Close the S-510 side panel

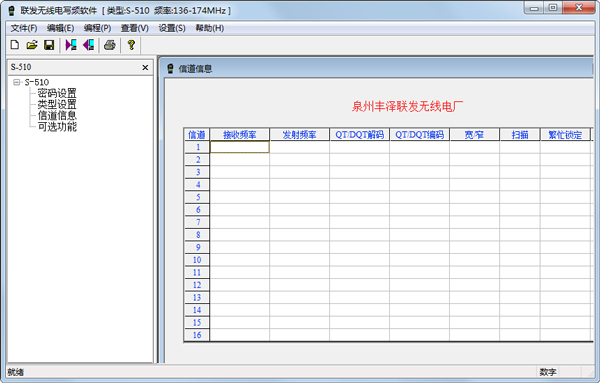(x=145, y=68)
